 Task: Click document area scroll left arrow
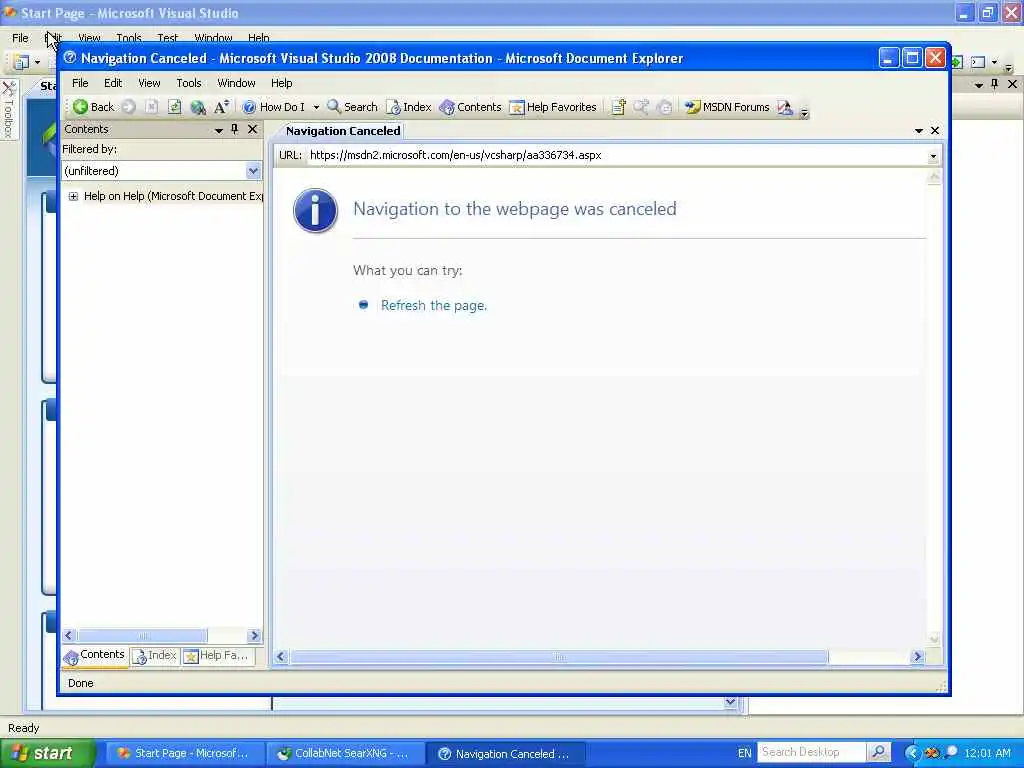coord(281,656)
